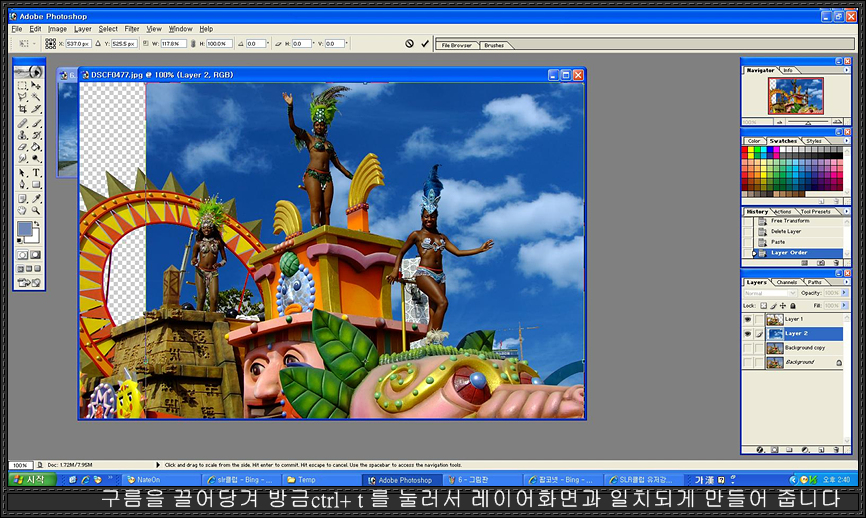The image size is (866, 518).
Task: Click the foreground color swatch
Action: (25, 231)
